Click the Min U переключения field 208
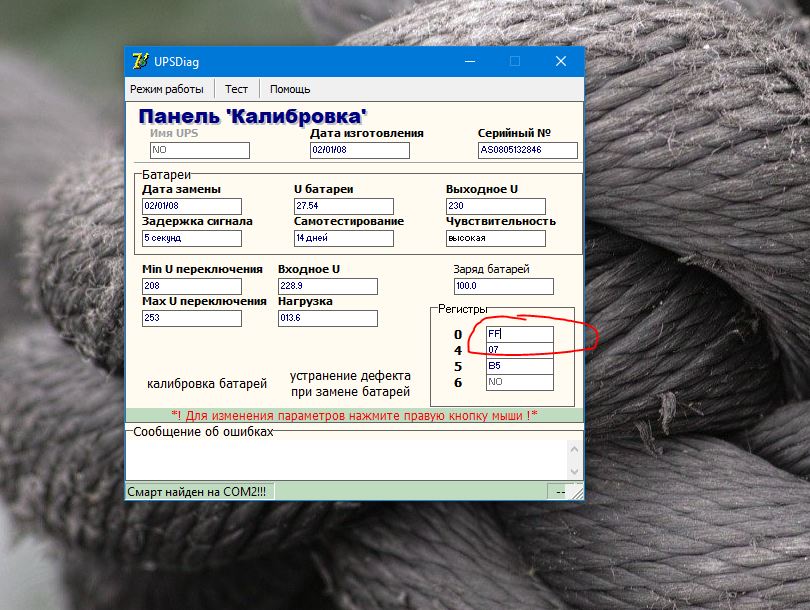810x610 pixels. tap(192, 286)
